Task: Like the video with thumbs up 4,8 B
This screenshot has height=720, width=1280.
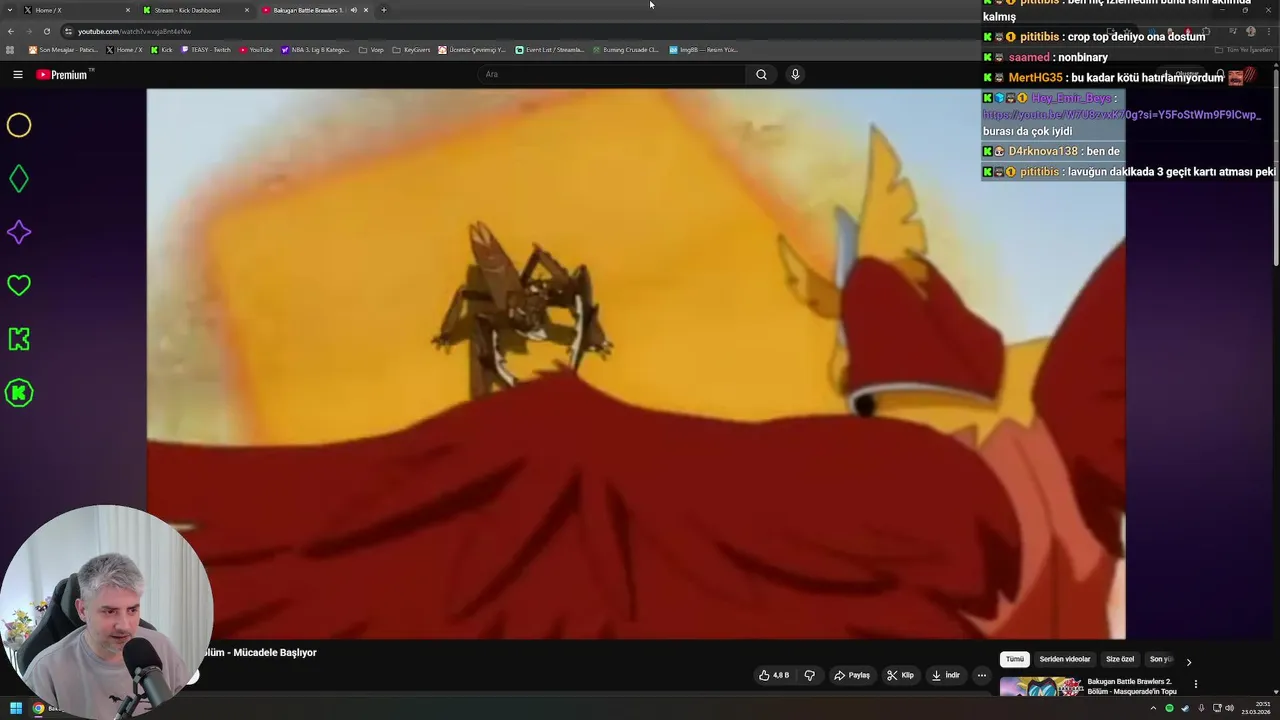Action: (774, 675)
